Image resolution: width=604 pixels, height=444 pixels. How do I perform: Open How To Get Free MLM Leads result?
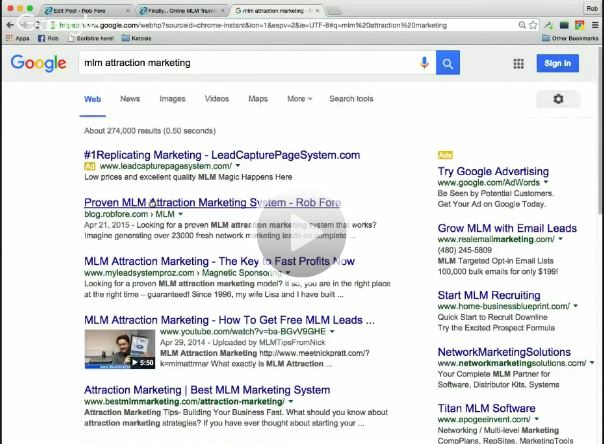(229, 320)
